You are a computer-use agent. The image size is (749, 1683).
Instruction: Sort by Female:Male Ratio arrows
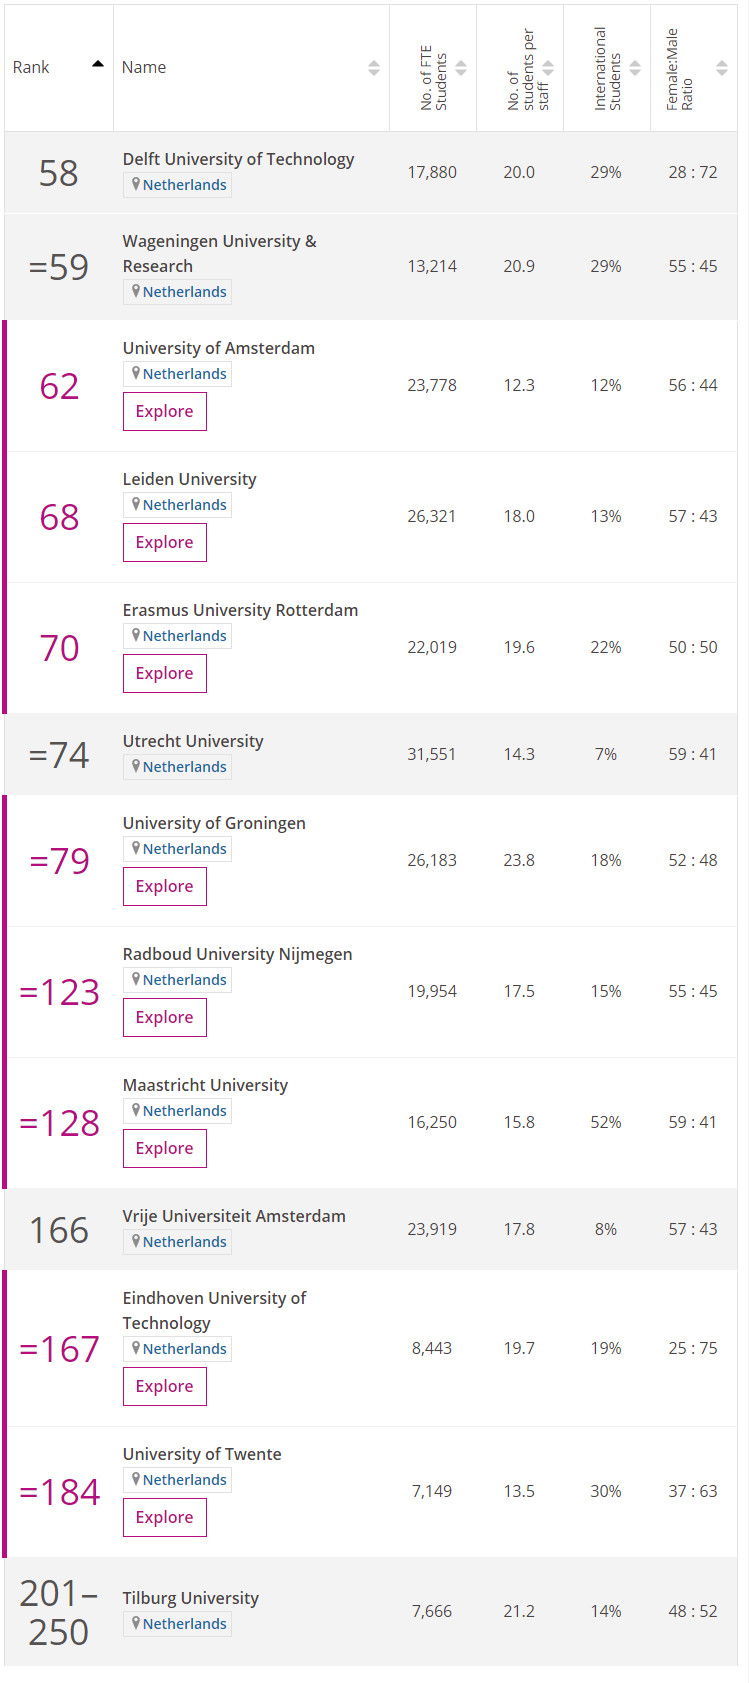pos(722,68)
